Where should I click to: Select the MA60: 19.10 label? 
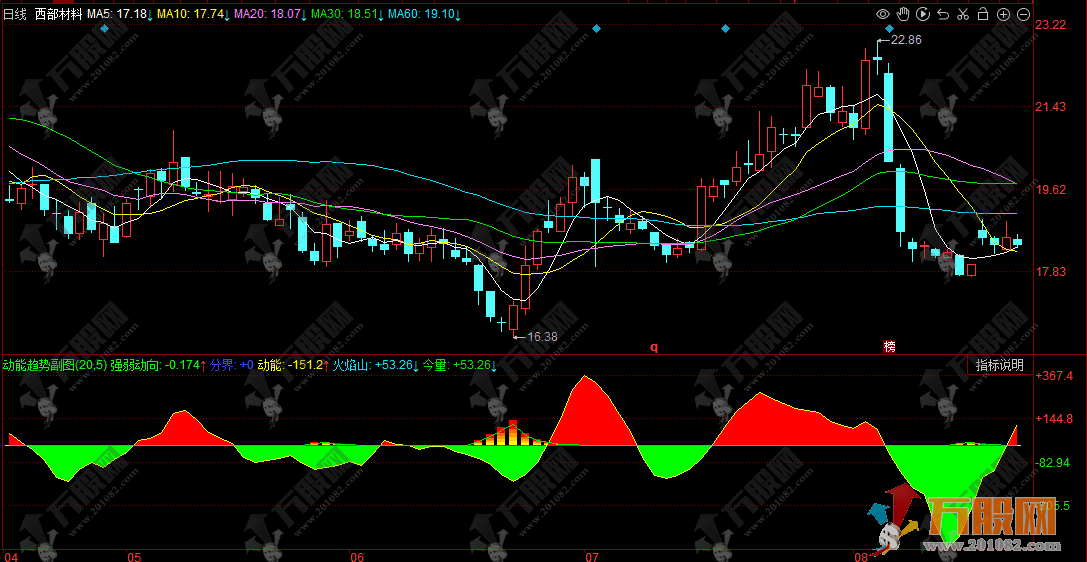(x=423, y=14)
